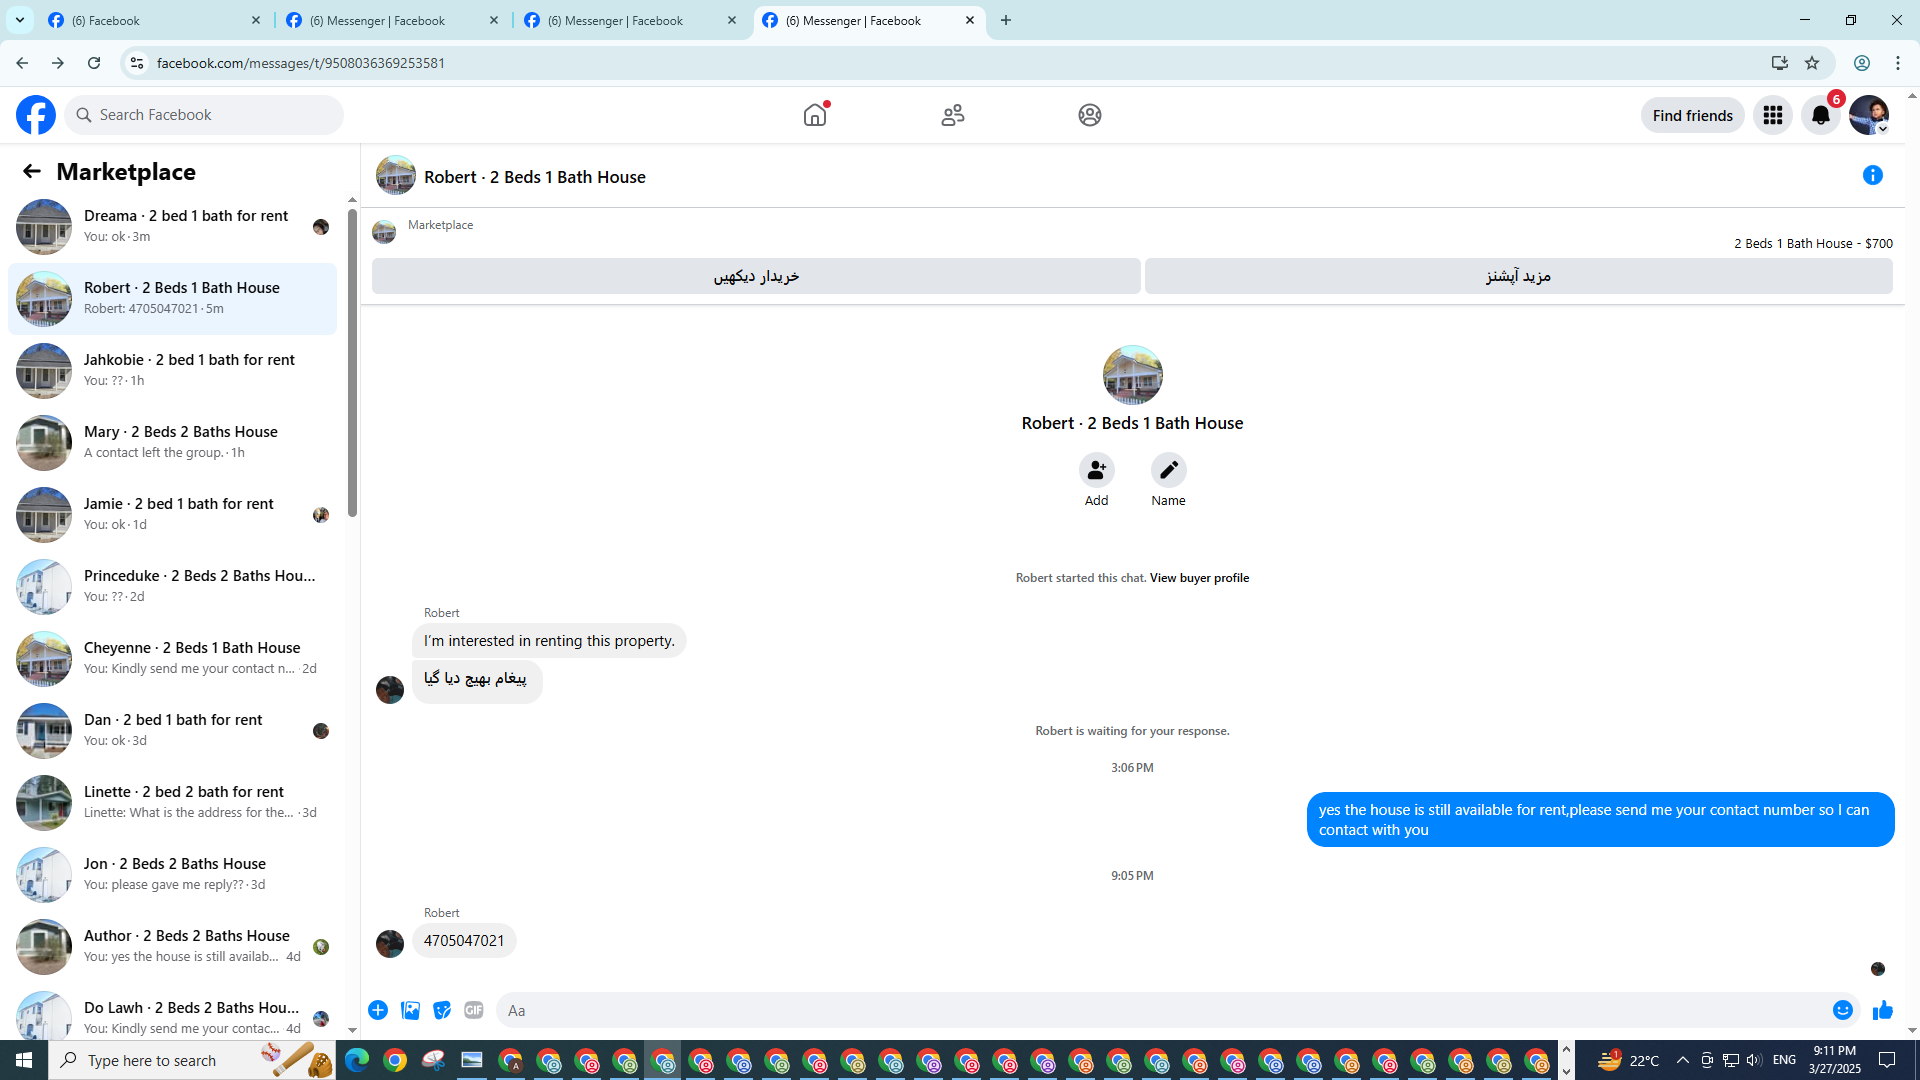This screenshot has width=1920, height=1080.
Task: Attach a photo file icon
Action: point(410,1010)
